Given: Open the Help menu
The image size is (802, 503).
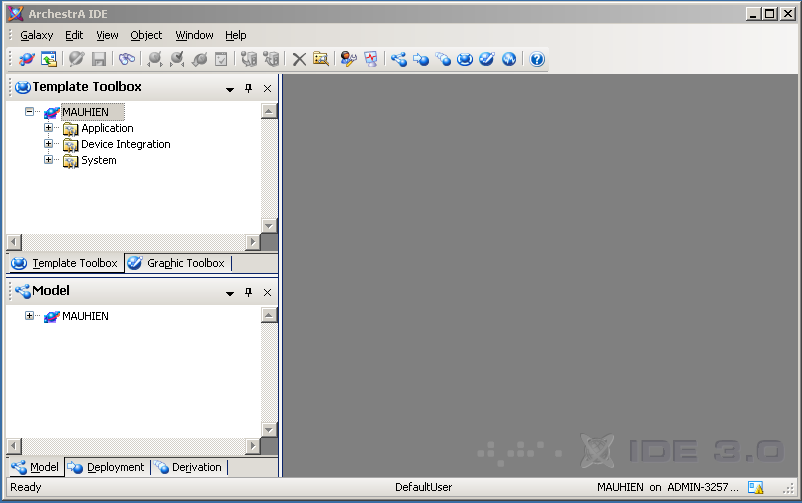Looking at the screenshot, I should (236, 35).
